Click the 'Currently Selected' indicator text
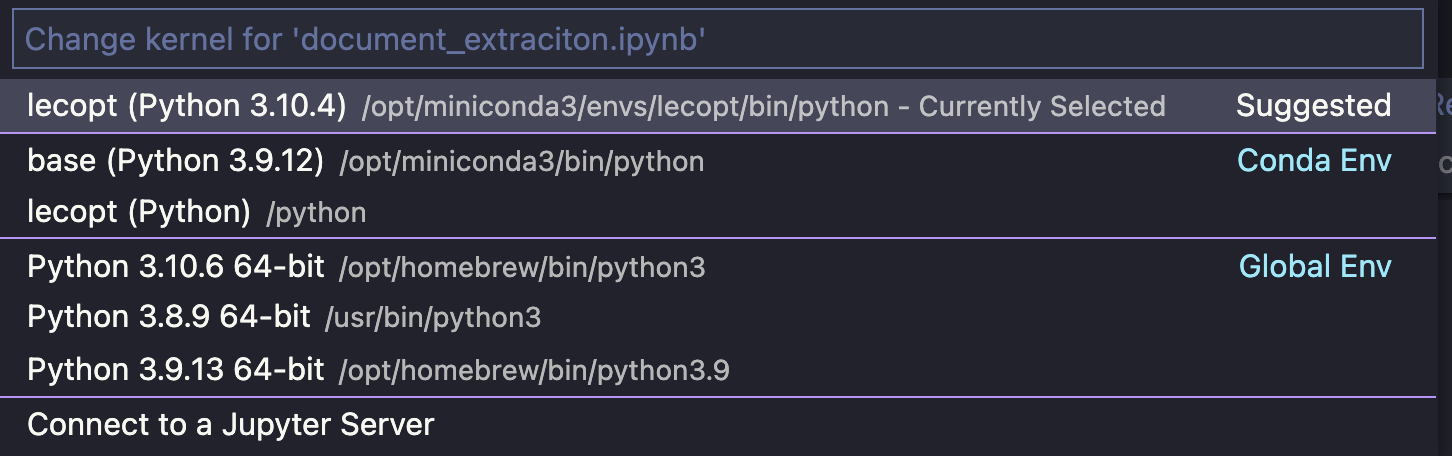 (x=1042, y=107)
